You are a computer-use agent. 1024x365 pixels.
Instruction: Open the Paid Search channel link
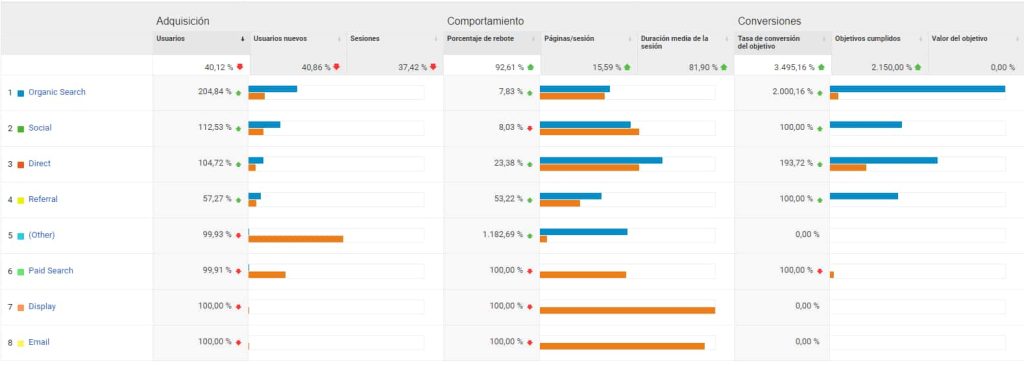tap(51, 271)
